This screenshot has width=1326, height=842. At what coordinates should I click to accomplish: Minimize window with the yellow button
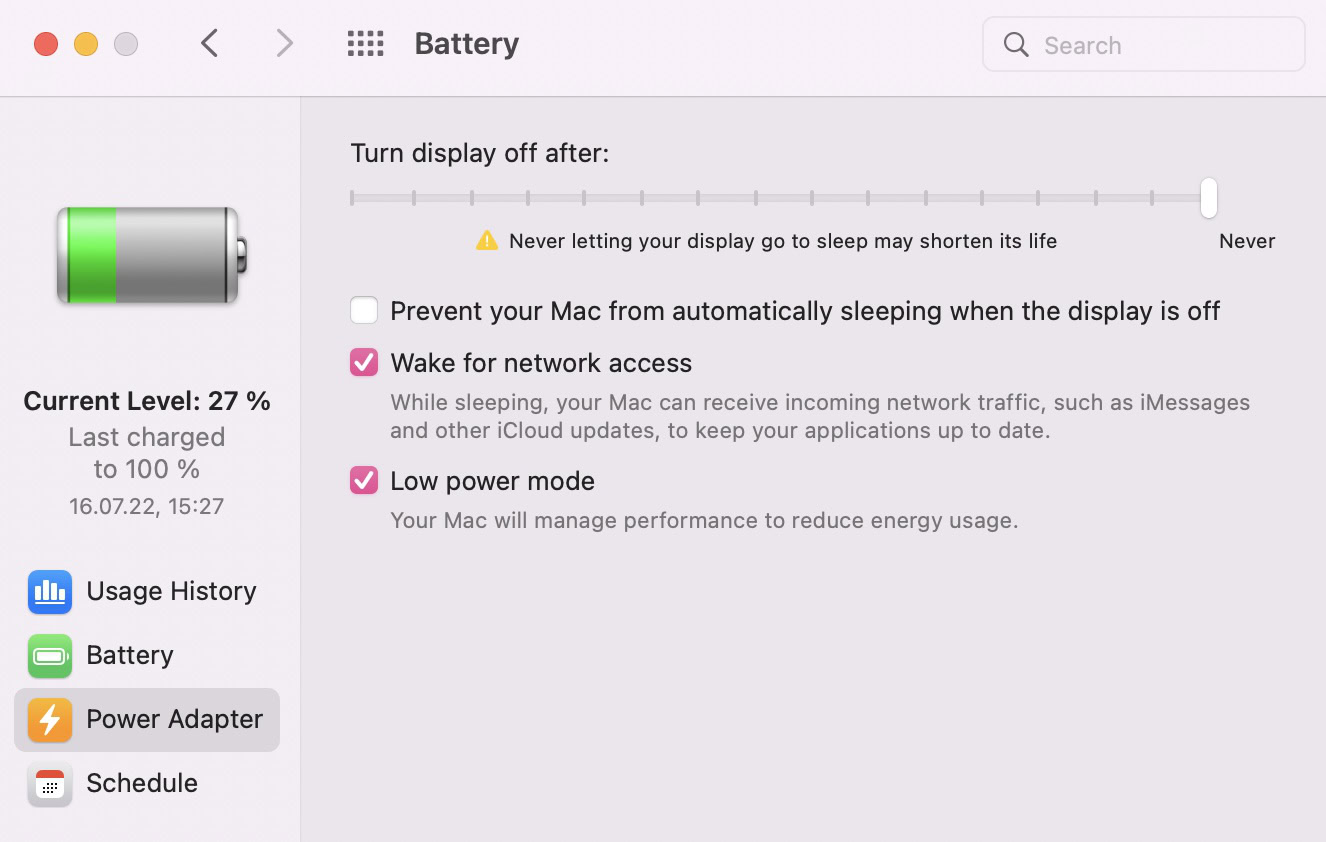(x=86, y=44)
